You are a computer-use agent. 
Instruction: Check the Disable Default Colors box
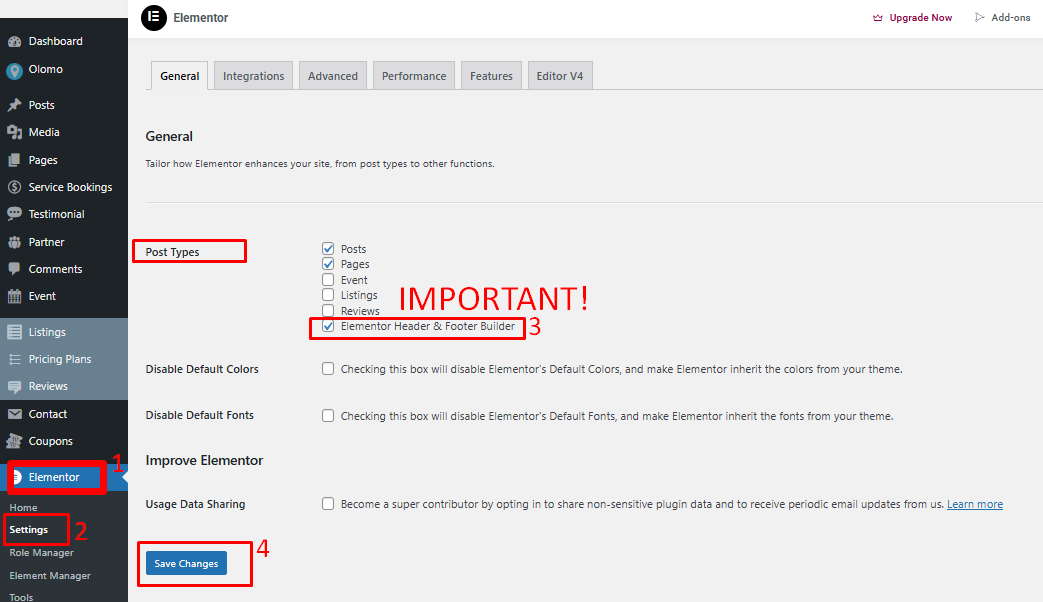pos(328,369)
